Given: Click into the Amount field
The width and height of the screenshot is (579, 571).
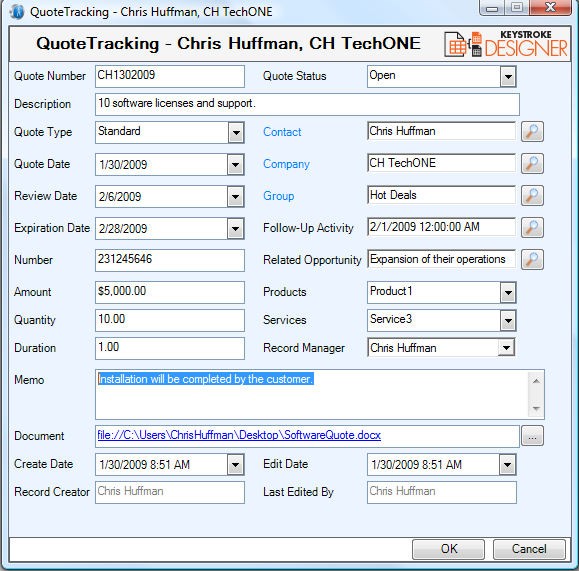Looking at the screenshot, I should click(x=170, y=292).
